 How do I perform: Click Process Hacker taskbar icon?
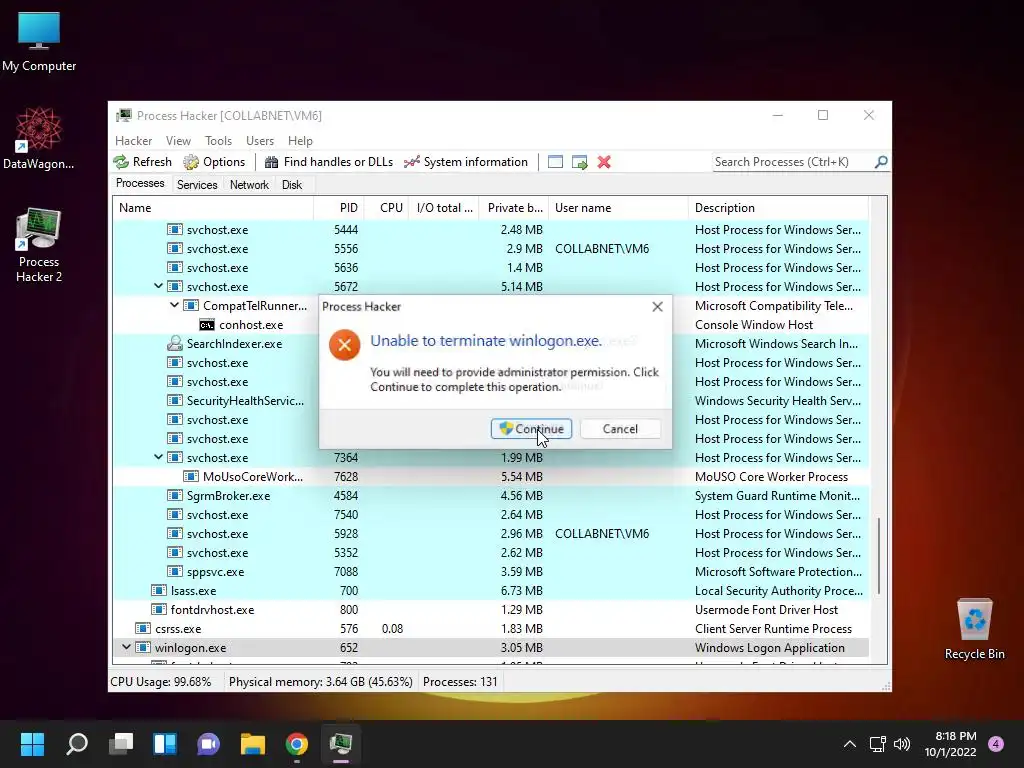point(341,744)
